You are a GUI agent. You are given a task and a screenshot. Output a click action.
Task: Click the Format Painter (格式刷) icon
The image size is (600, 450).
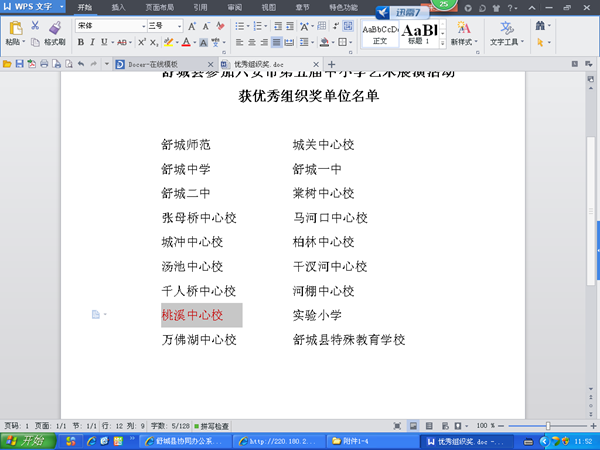tap(48, 43)
